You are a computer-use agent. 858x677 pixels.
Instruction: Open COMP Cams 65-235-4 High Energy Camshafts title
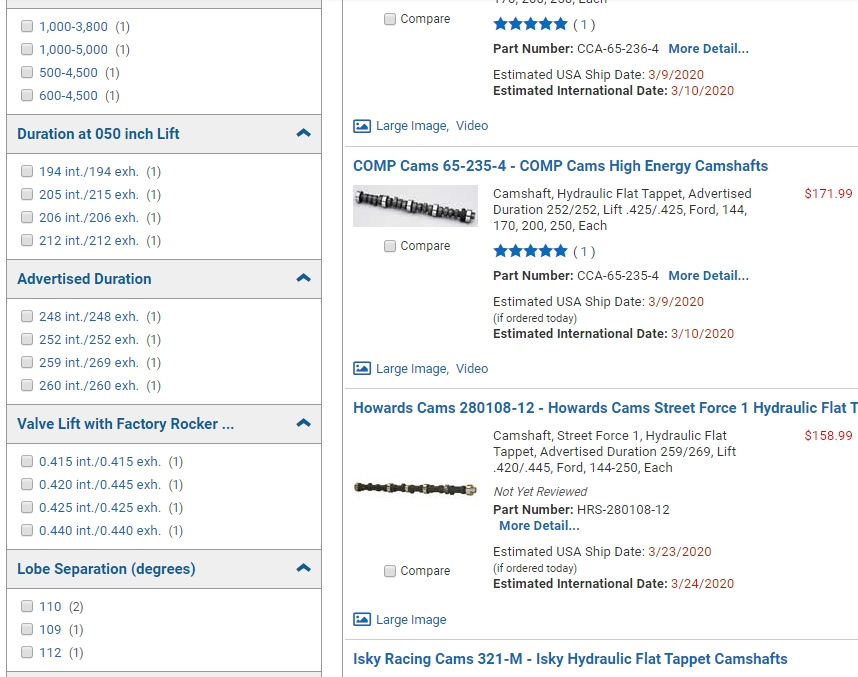560,166
